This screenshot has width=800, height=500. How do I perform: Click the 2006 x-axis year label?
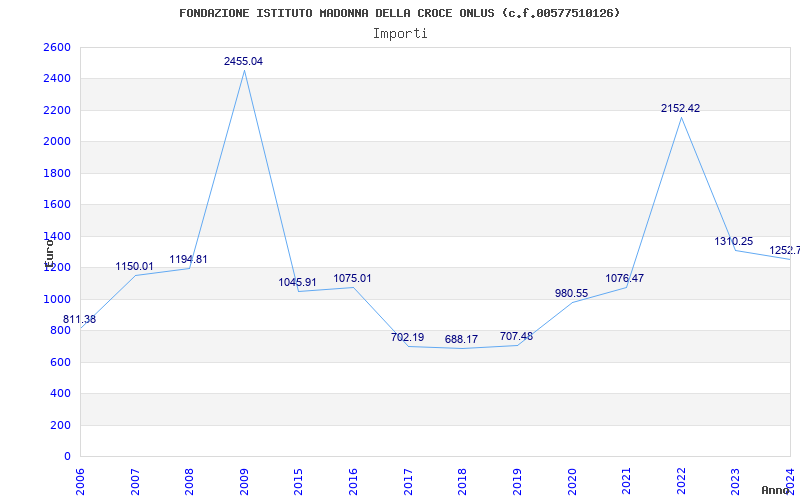tap(80, 481)
